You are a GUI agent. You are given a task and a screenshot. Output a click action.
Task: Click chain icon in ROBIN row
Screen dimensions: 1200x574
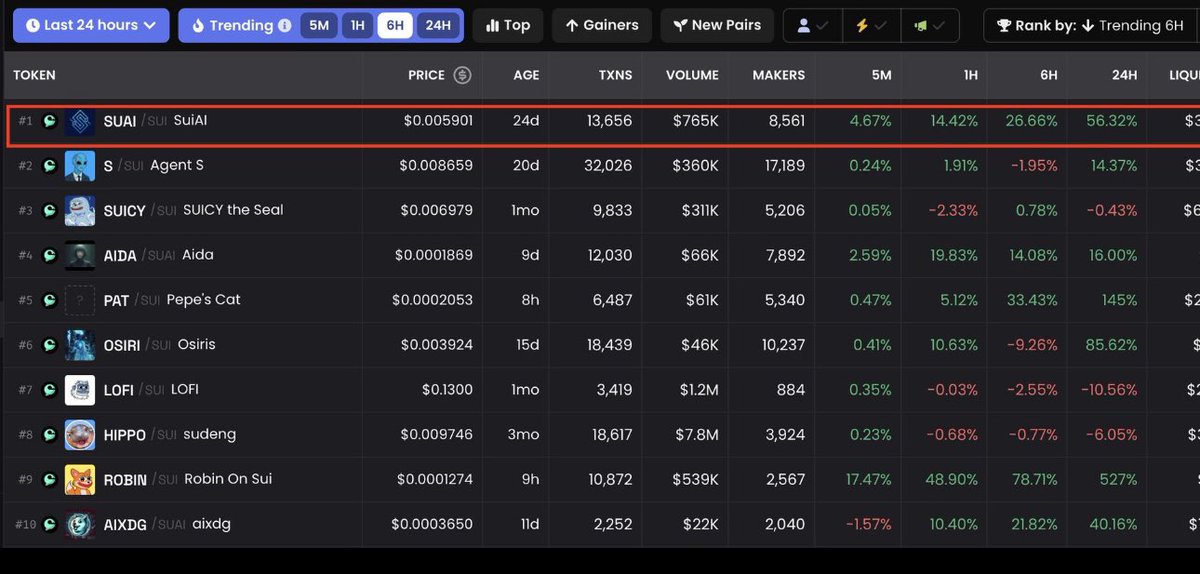point(50,480)
